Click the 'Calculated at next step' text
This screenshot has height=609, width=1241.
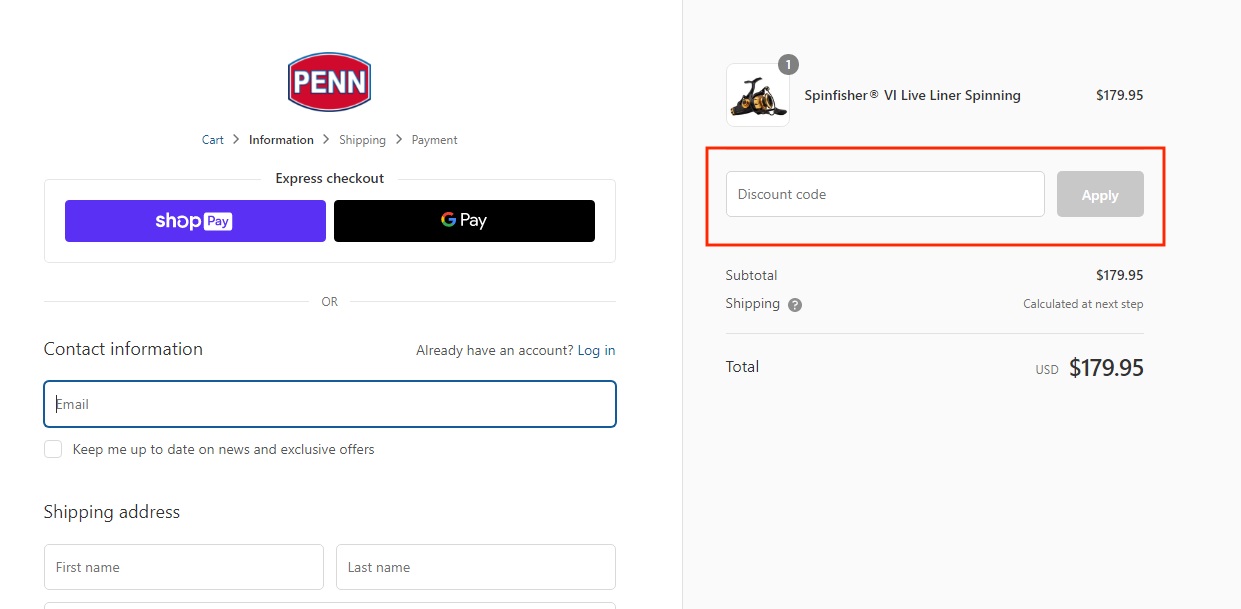click(1083, 304)
